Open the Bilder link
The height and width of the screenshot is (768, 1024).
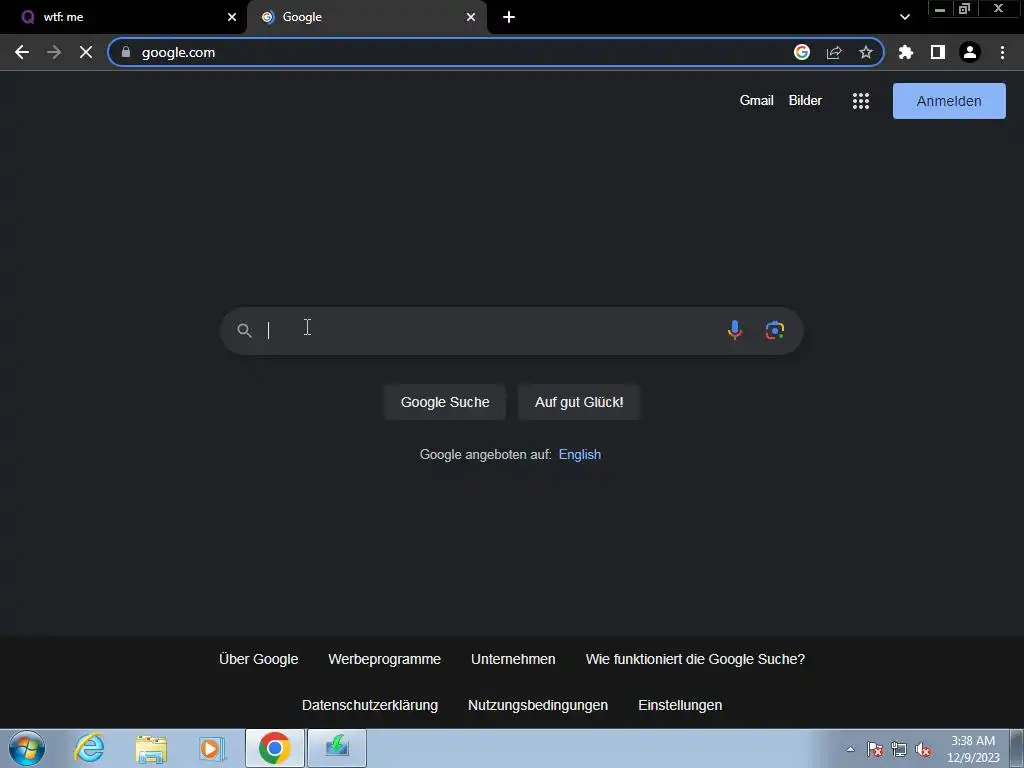[805, 101]
